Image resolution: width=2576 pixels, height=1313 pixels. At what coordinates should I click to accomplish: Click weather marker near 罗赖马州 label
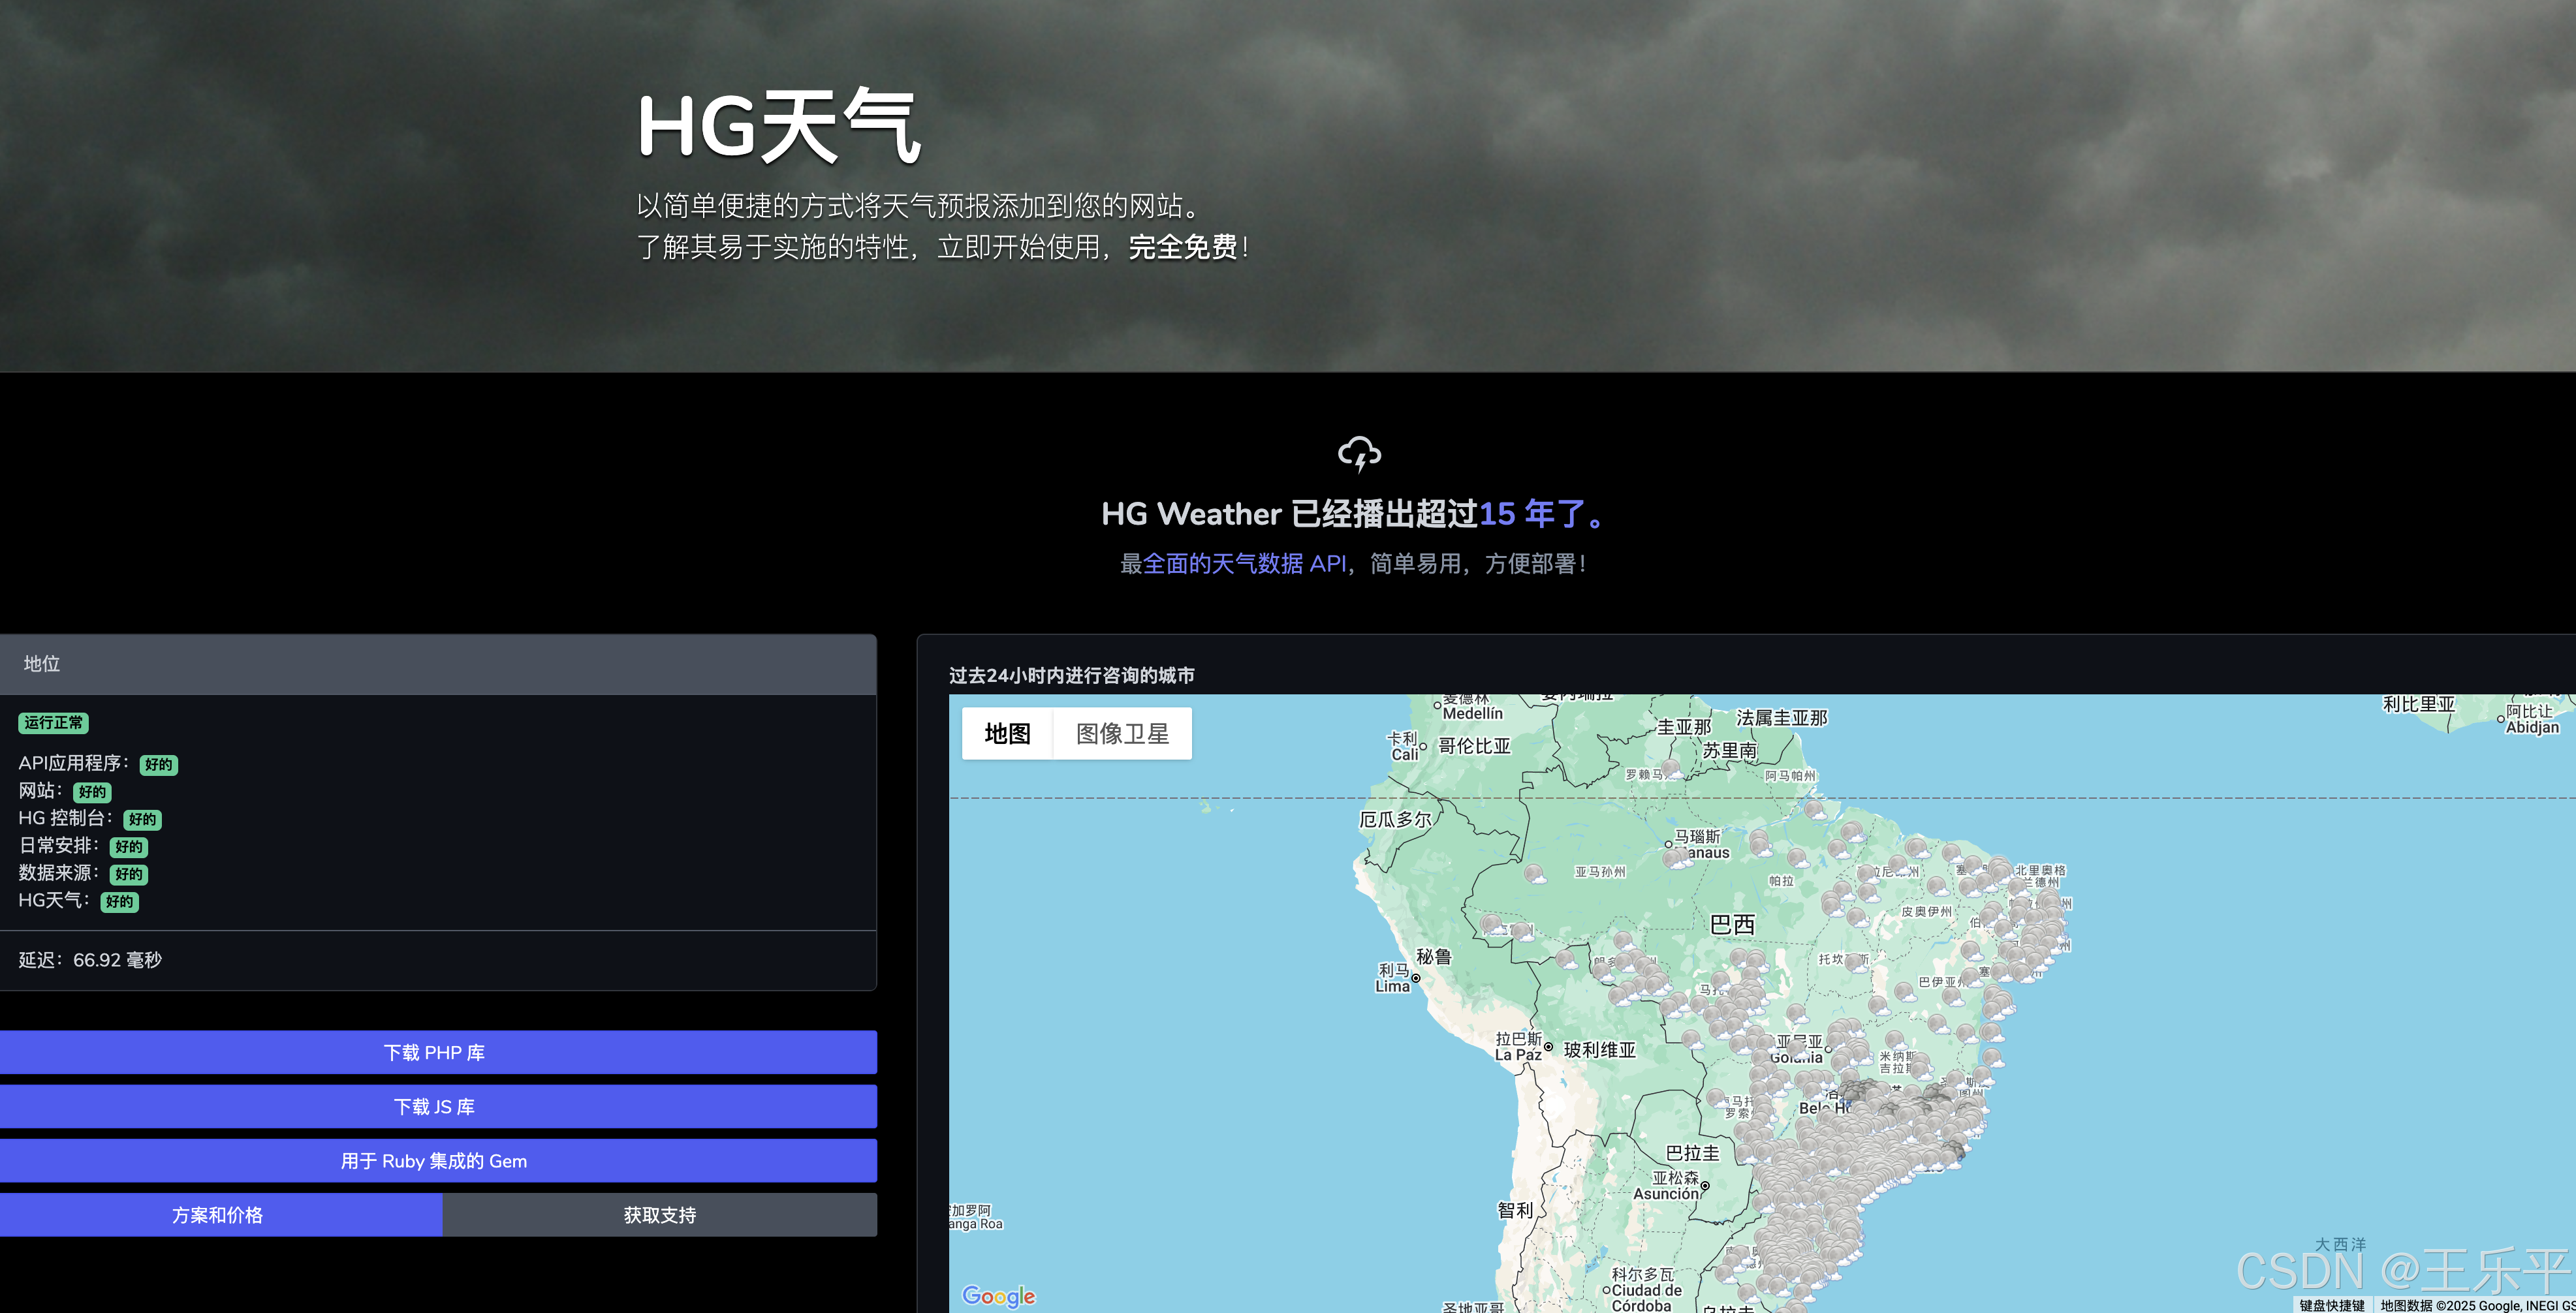(1670, 768)
